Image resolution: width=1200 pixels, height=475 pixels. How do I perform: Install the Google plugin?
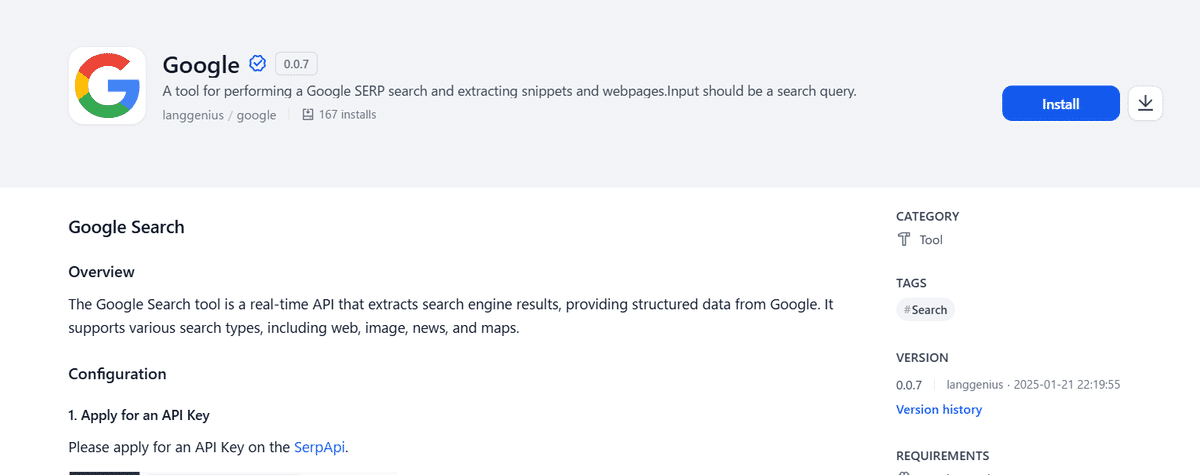pos(1060,103)
